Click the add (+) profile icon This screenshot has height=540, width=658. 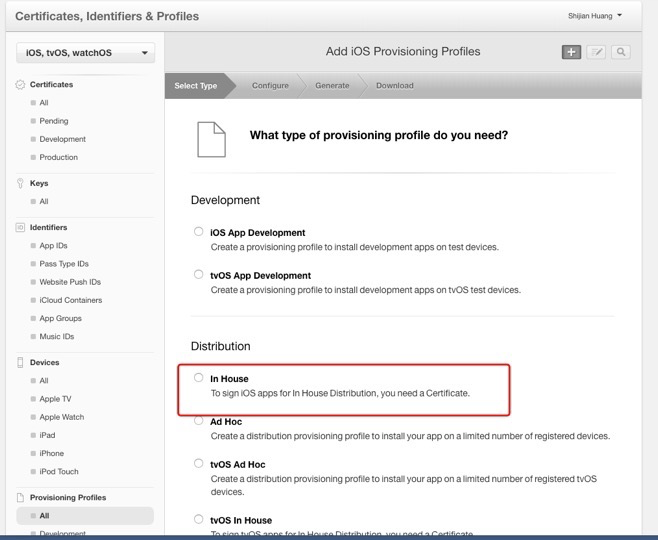(x=571, y=52)
